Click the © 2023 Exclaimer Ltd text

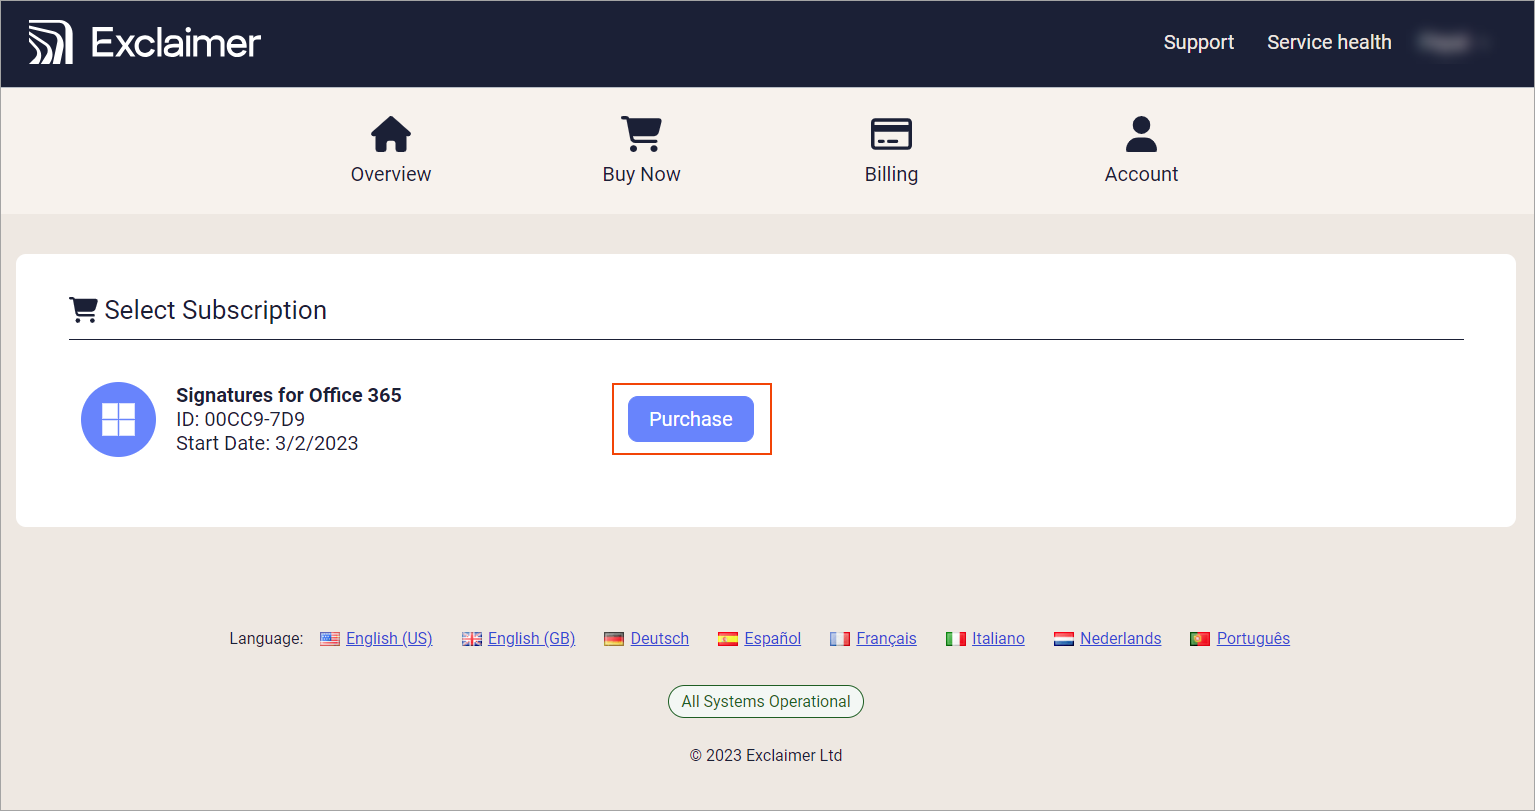(766, 755)
